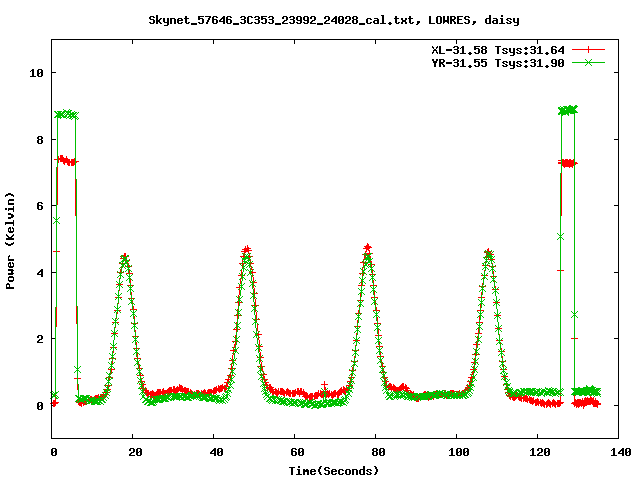Click the green calibration plateau at the plot start
The image size is (640, 480).
[x=67, y=115]
